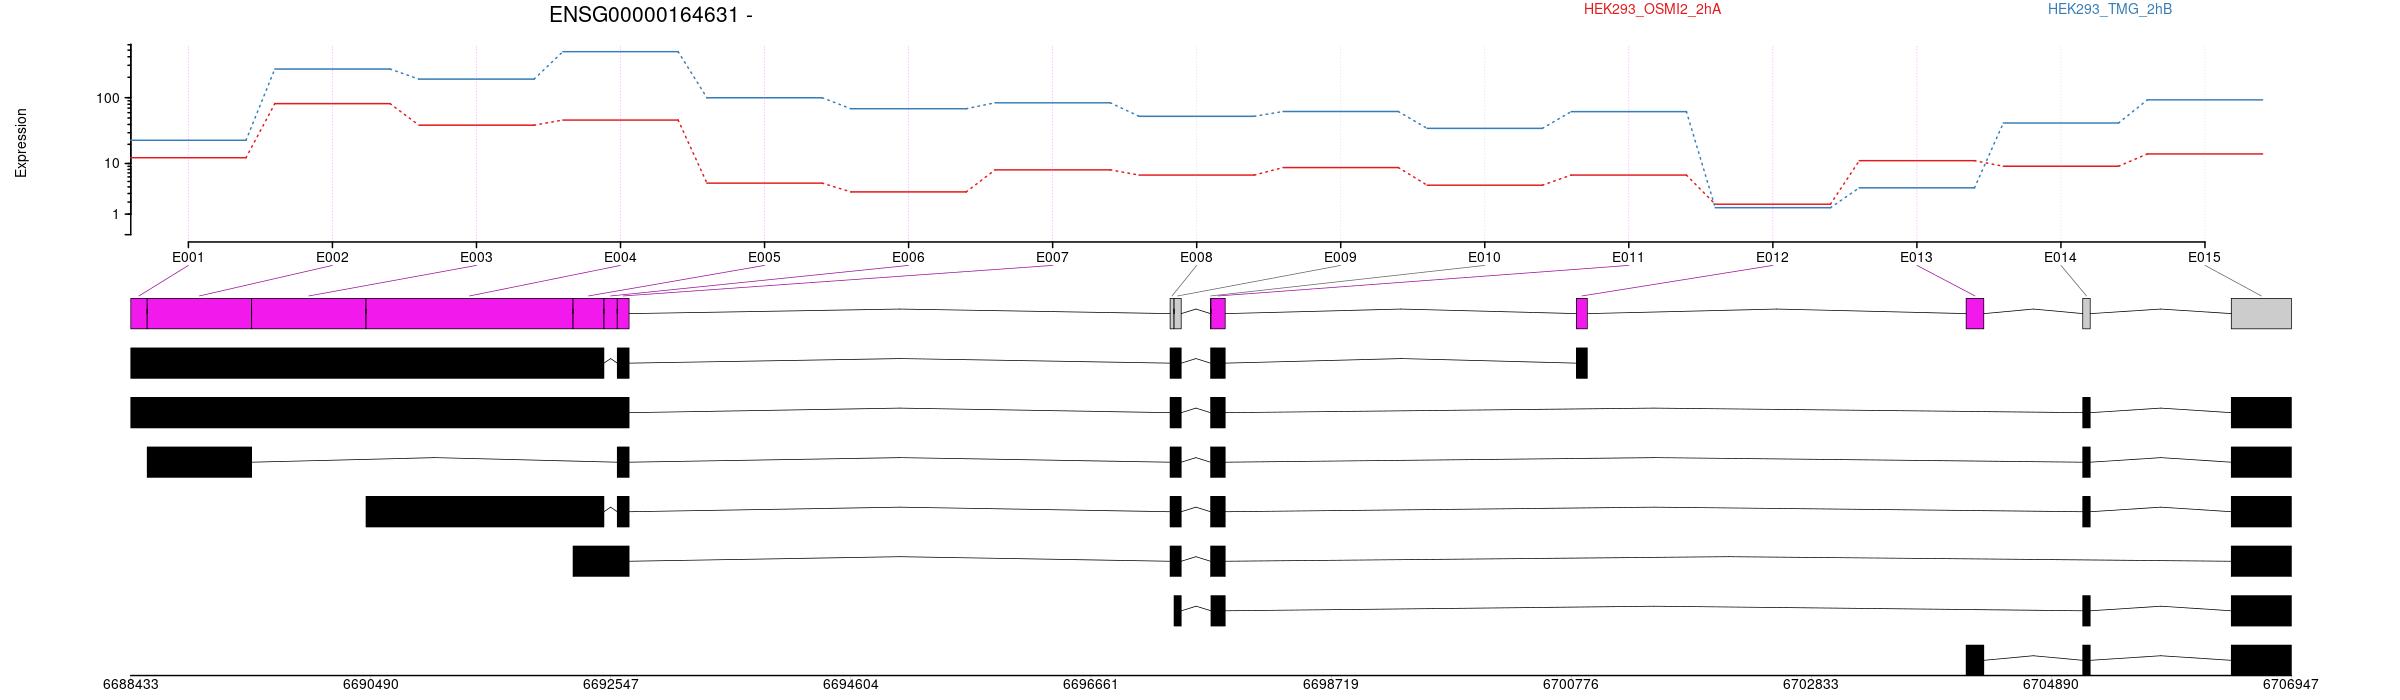The height and width of the screenshot is (700, 2400).
Task: Click the 100 tick label on y-axis
Action: [x=107, y=98]
